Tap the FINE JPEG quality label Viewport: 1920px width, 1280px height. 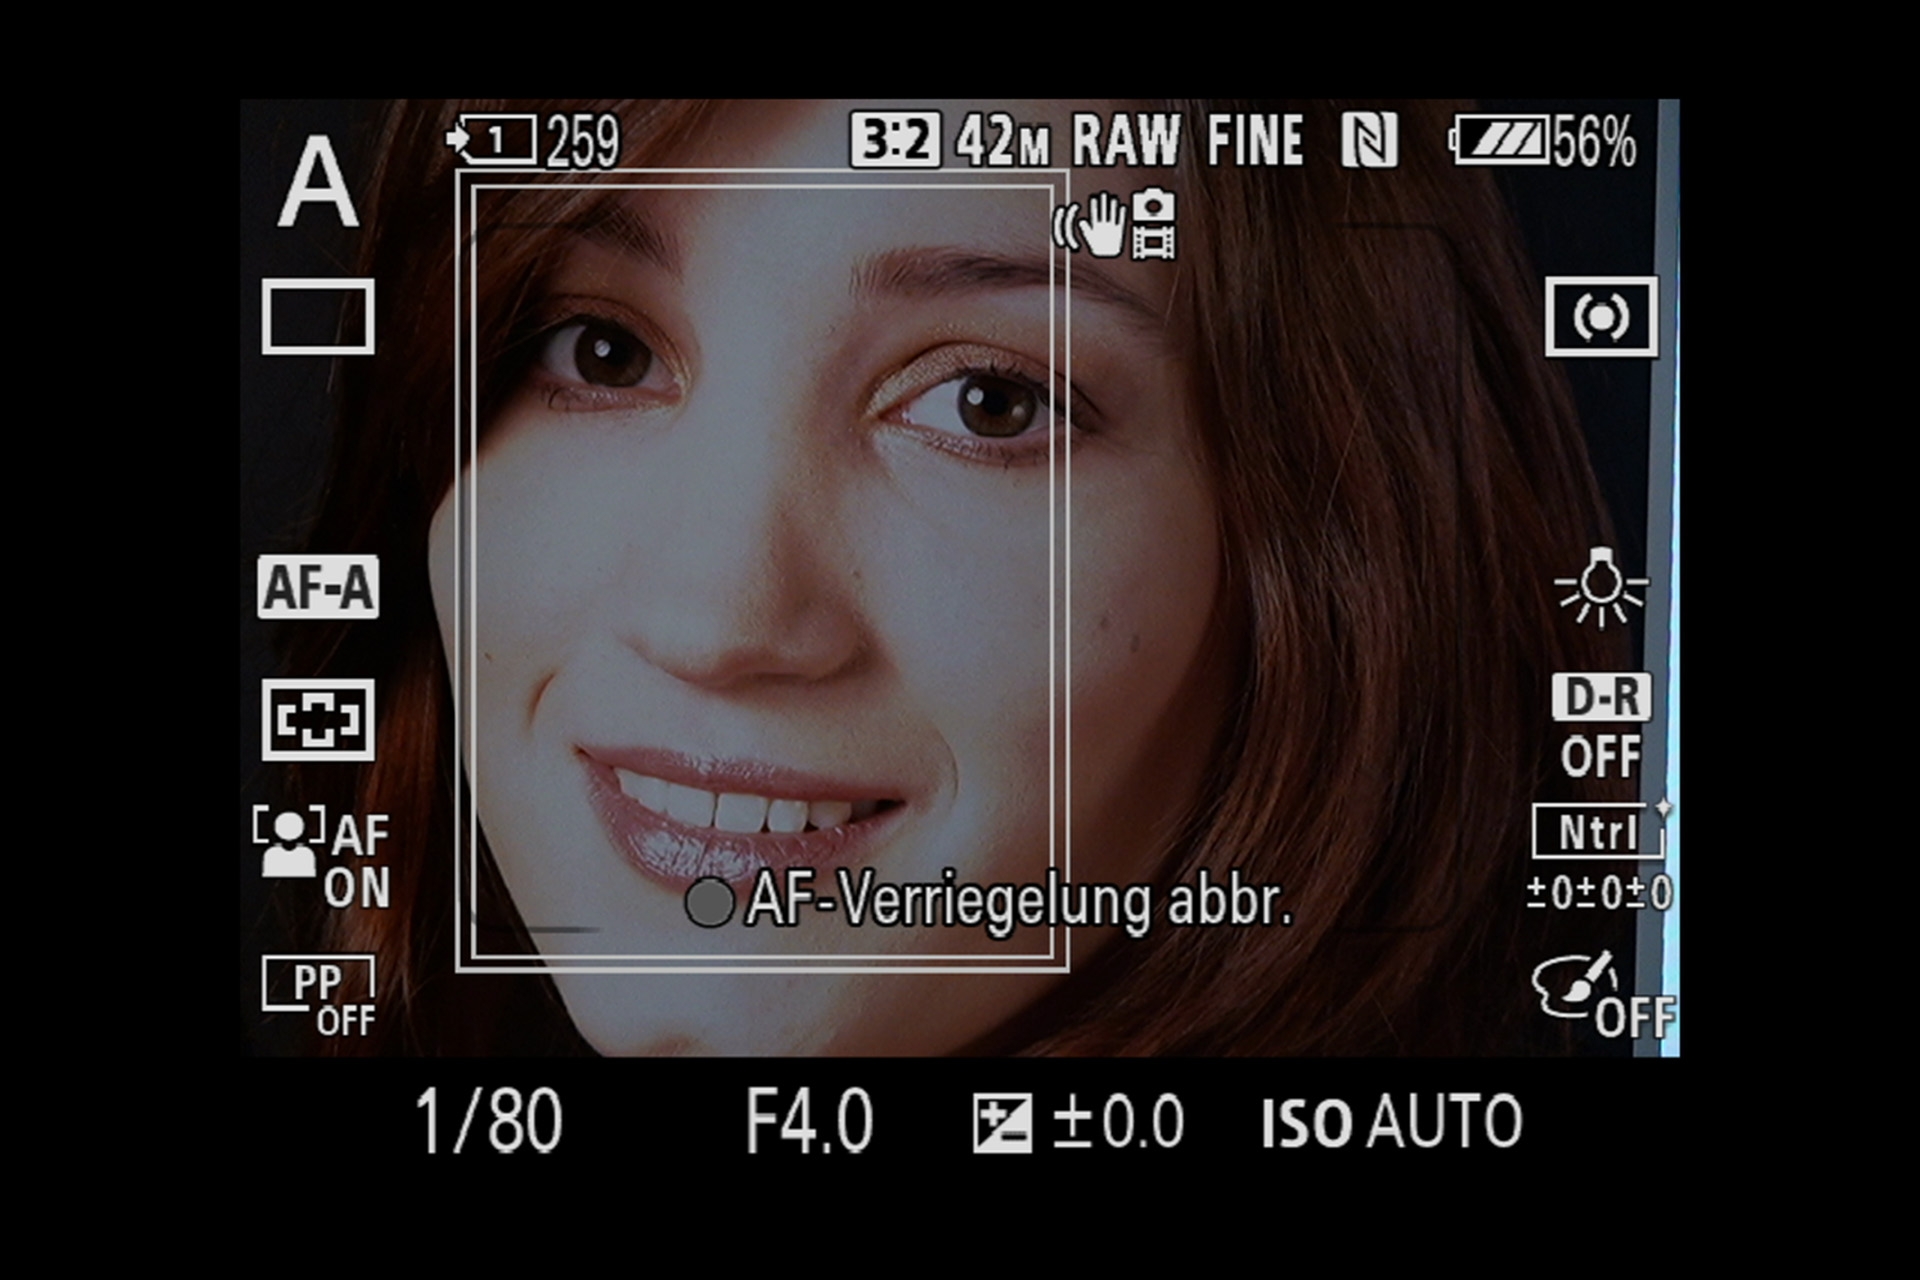[1255, 140]
